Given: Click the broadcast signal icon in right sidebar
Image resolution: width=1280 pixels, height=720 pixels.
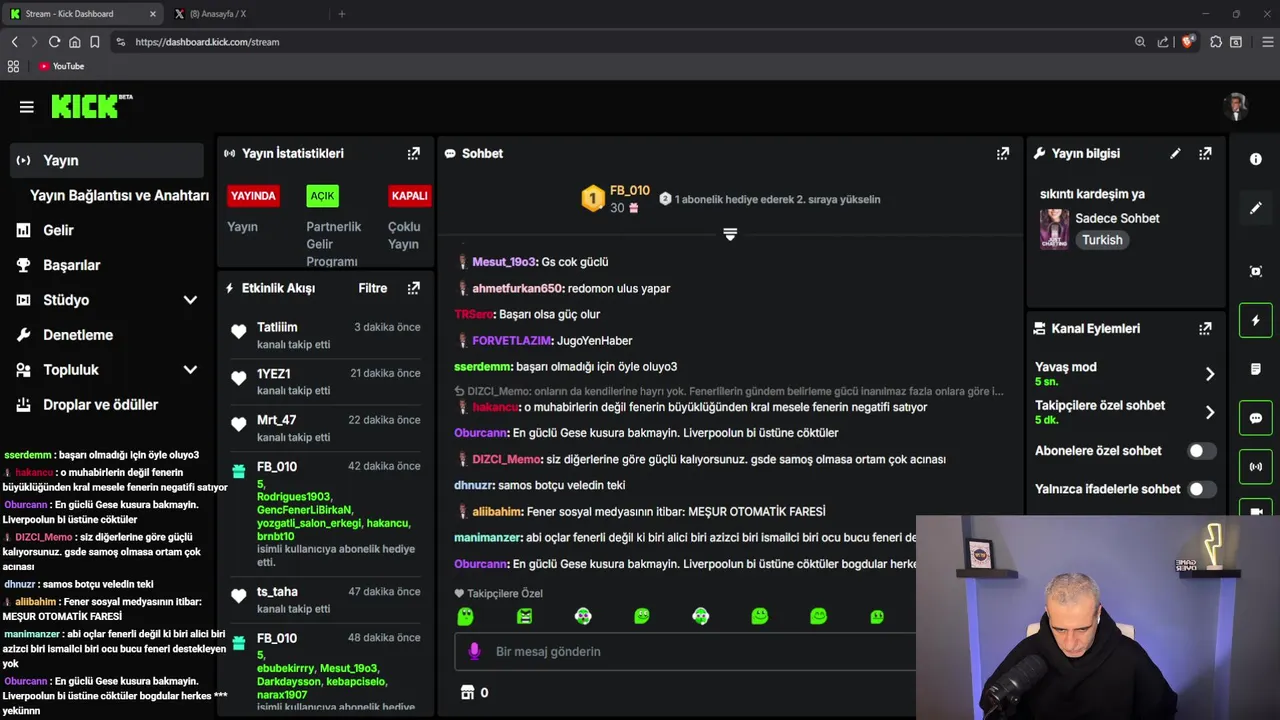Looking at the screenshot, I should pos(1256,467).
